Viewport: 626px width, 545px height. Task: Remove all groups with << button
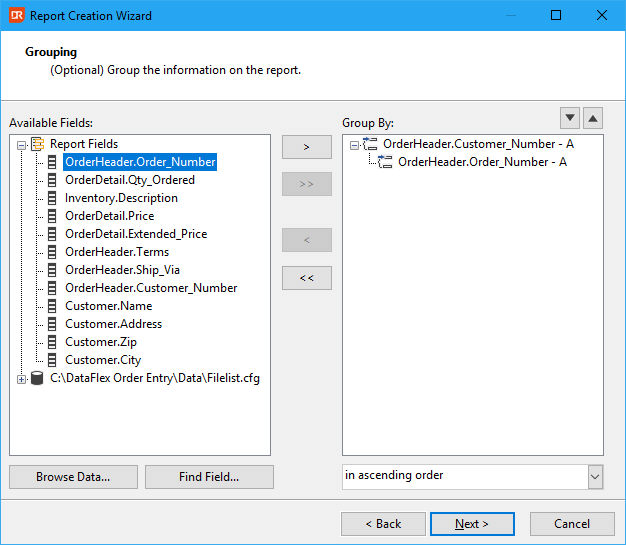(x=307, y=278)
